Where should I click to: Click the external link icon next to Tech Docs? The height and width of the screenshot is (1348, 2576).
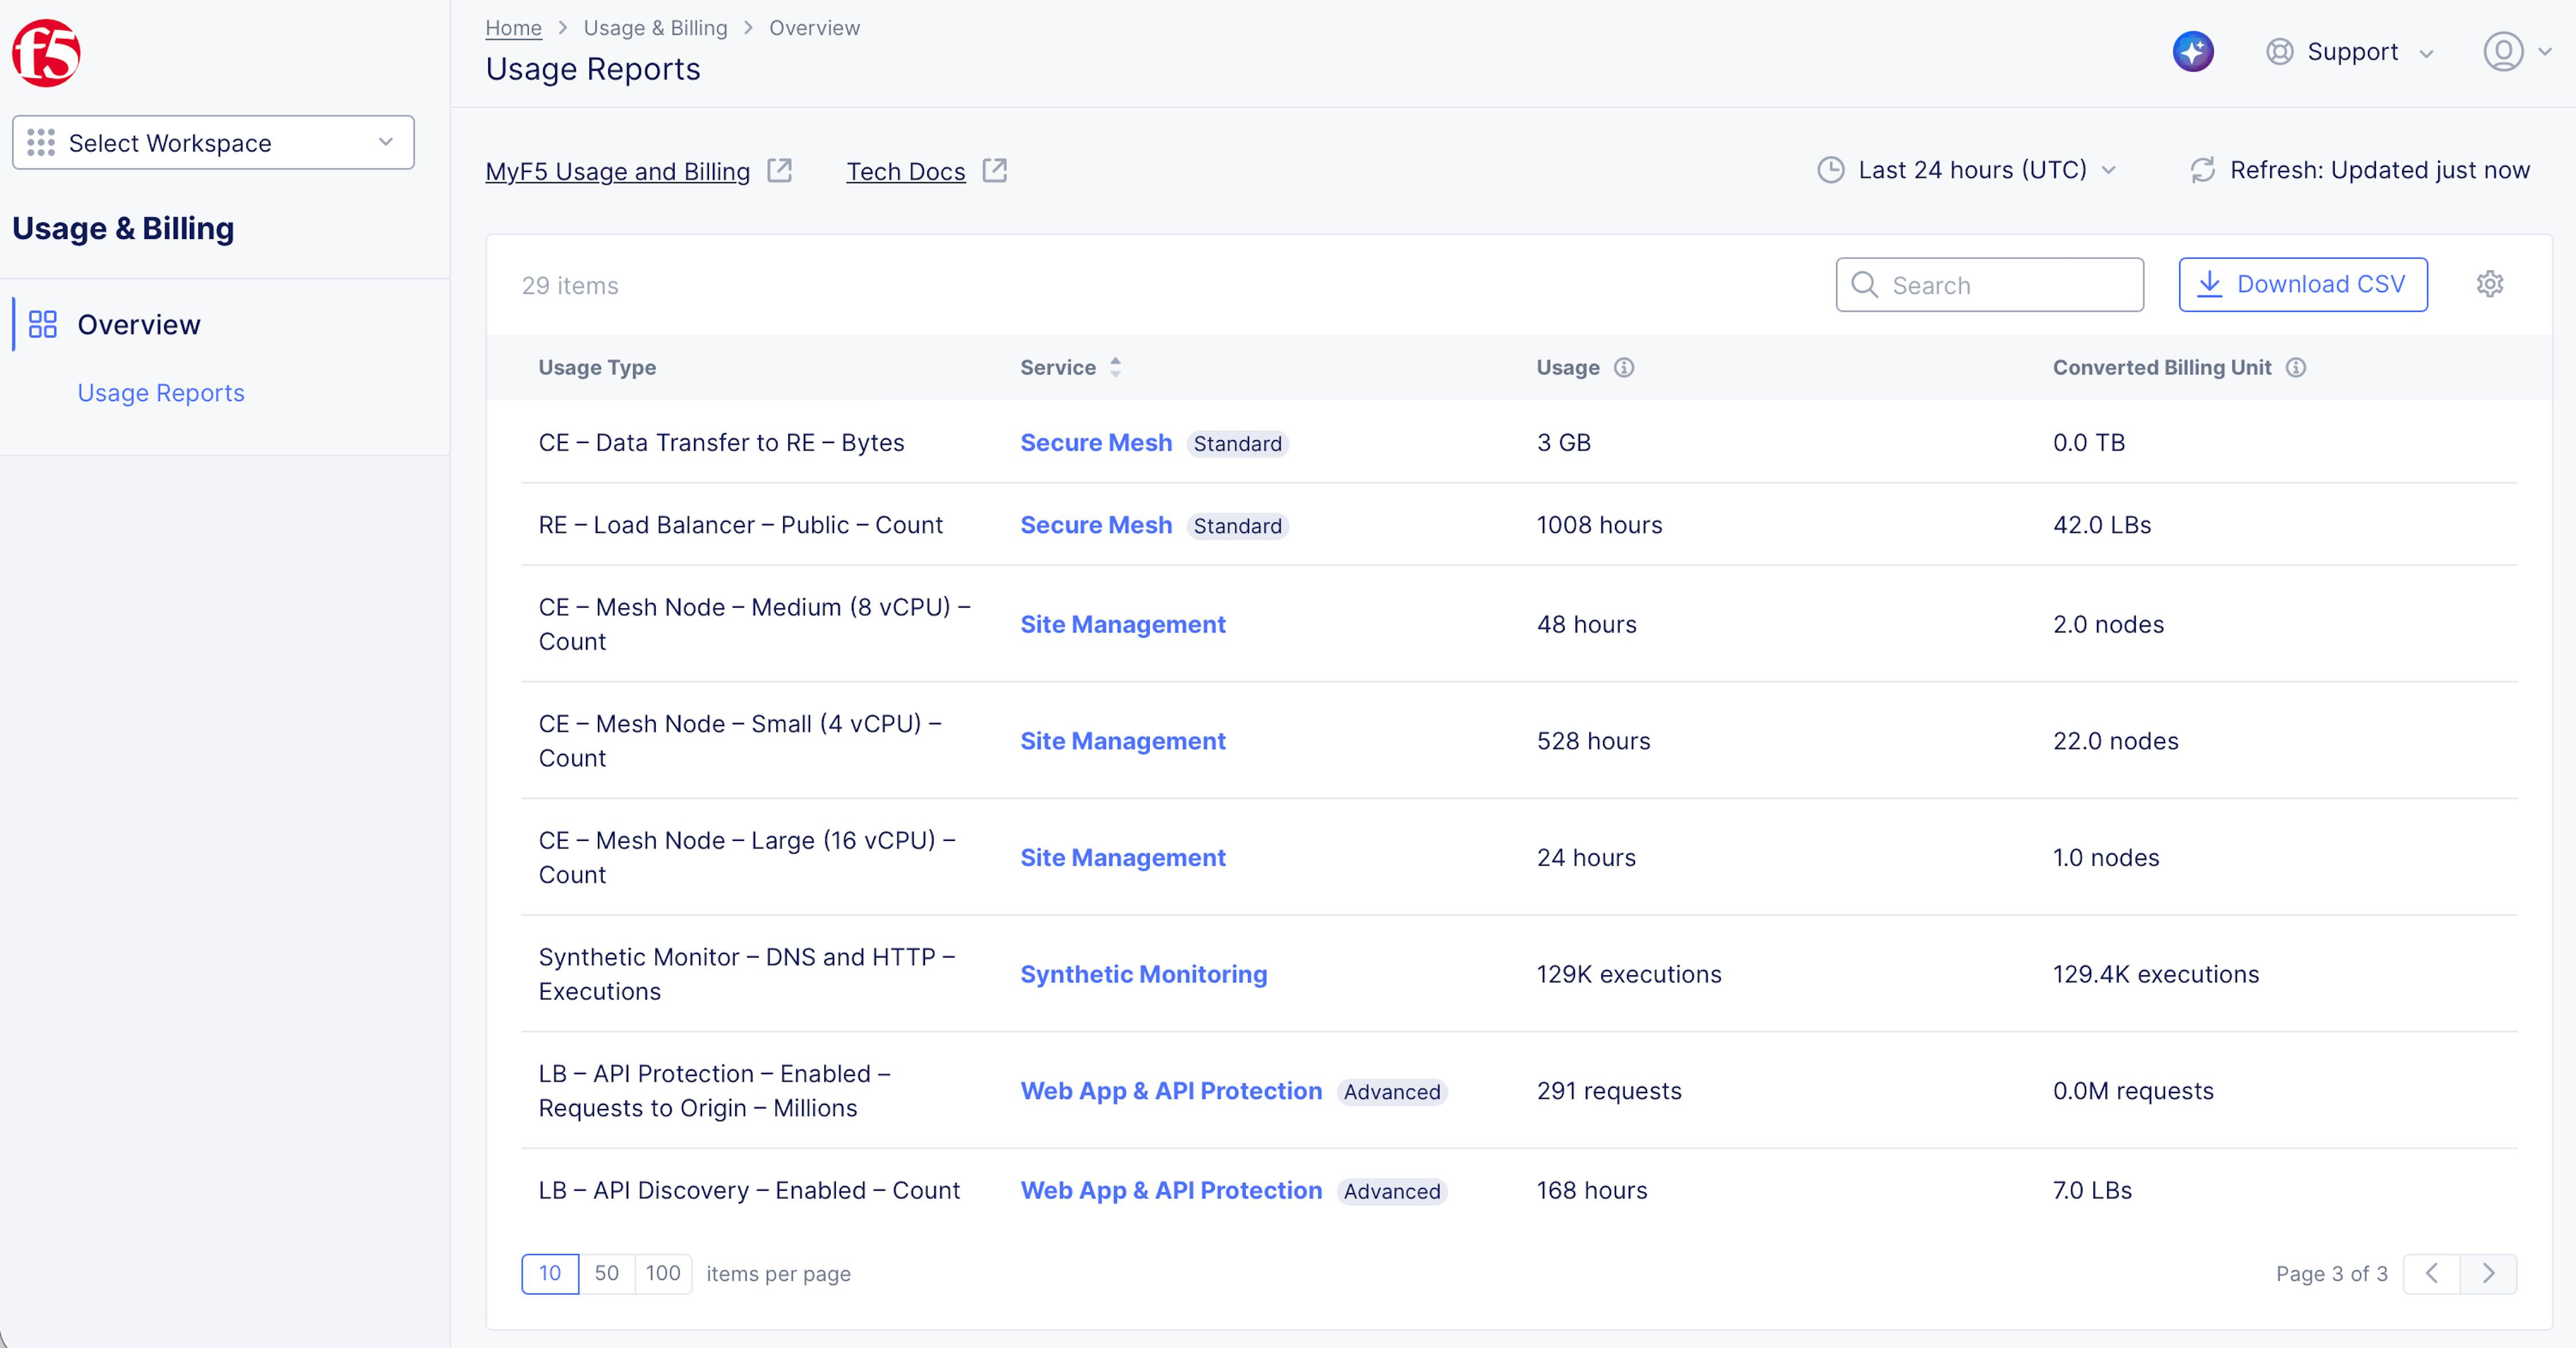[x=994, y=171]
